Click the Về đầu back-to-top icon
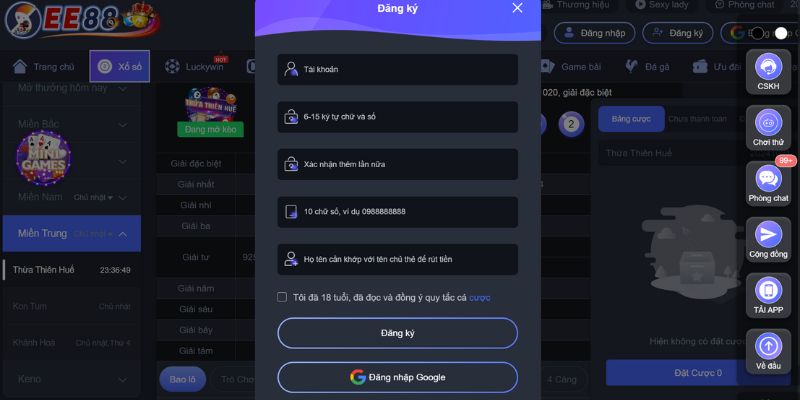 pyautogui.click(x=768, y=351)
